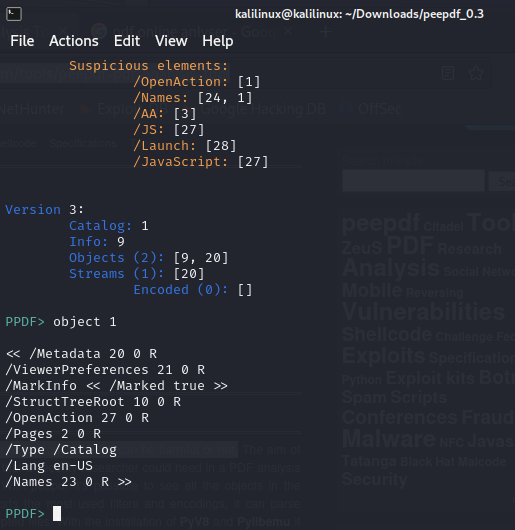Click the '/StructTreeRoot 10 0 R' line
The height and width of the screenshot is (530, 515).
coord(93,402)
